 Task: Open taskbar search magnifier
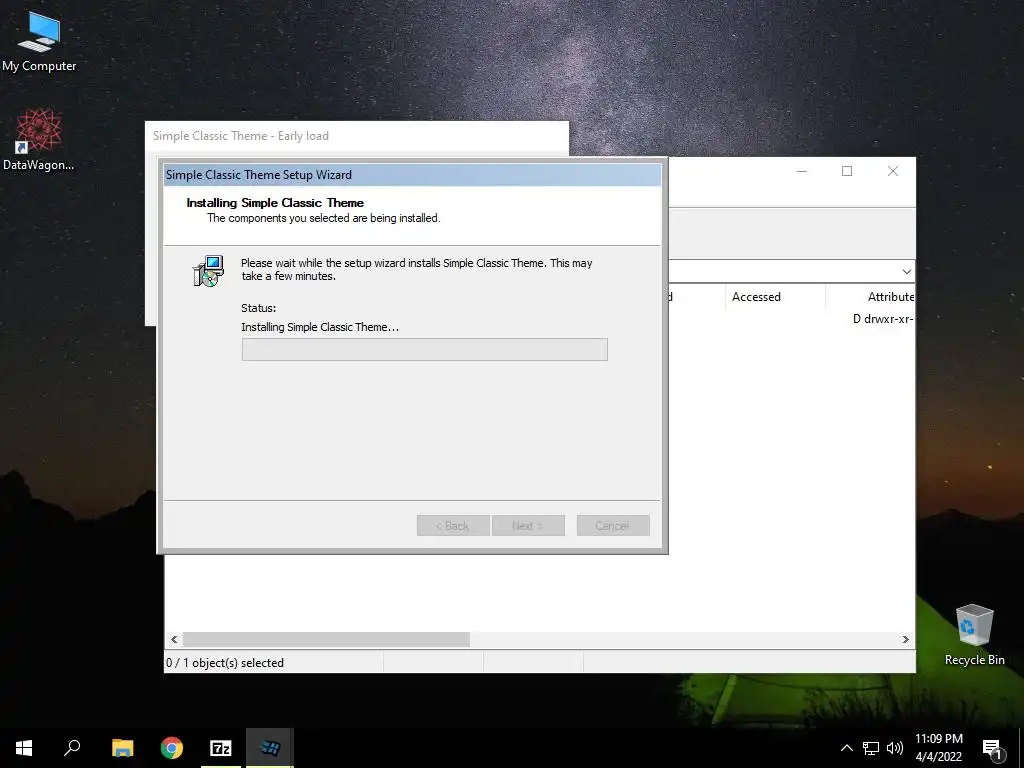click(x=72, y=748)
